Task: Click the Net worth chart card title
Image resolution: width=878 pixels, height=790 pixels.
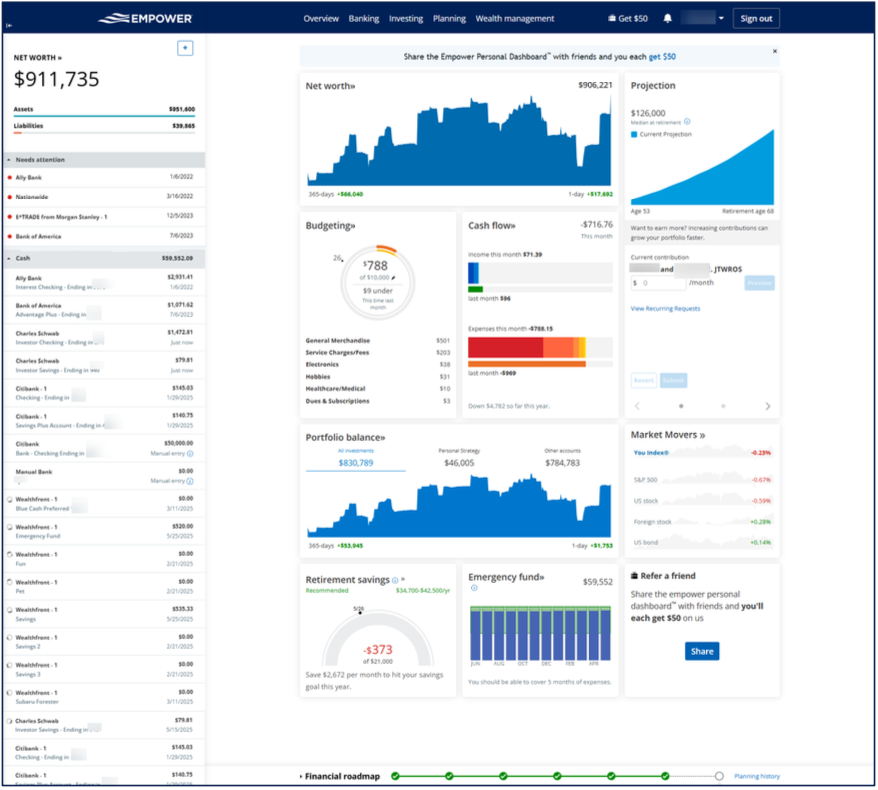Action: coord(330,86)
